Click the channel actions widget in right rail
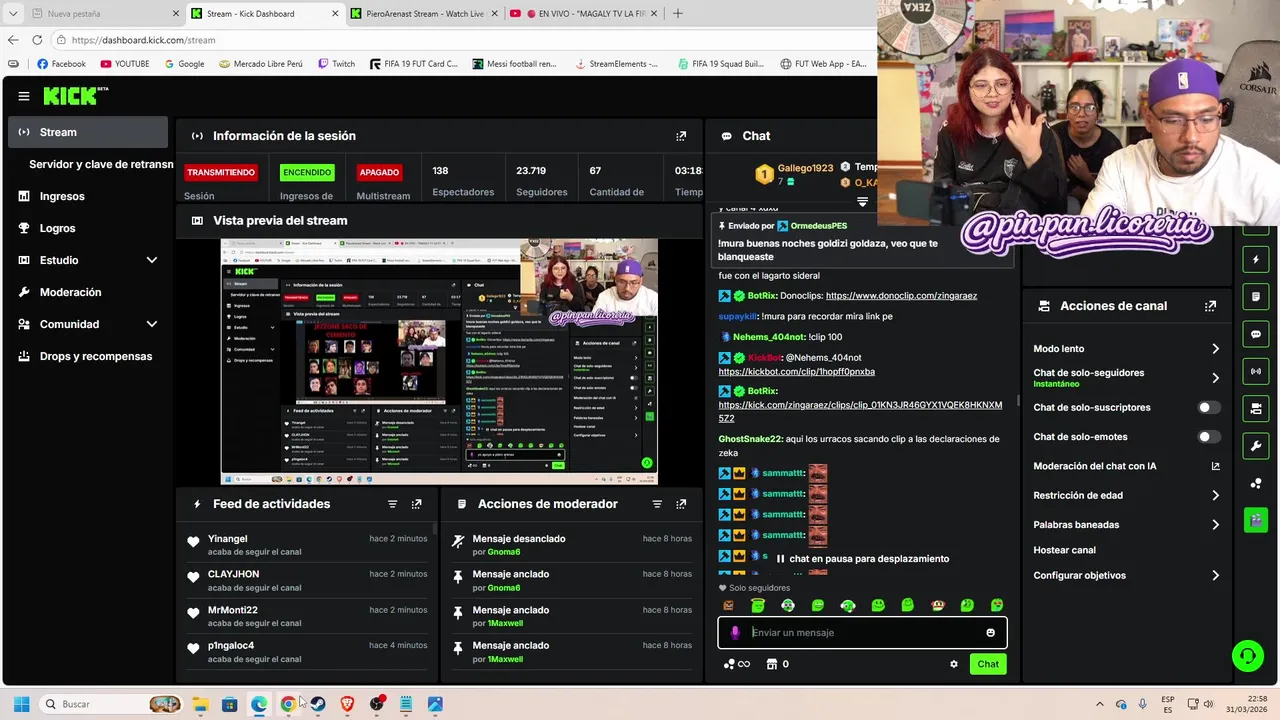The image size is (1280, 720). [x=1256, y=408]
